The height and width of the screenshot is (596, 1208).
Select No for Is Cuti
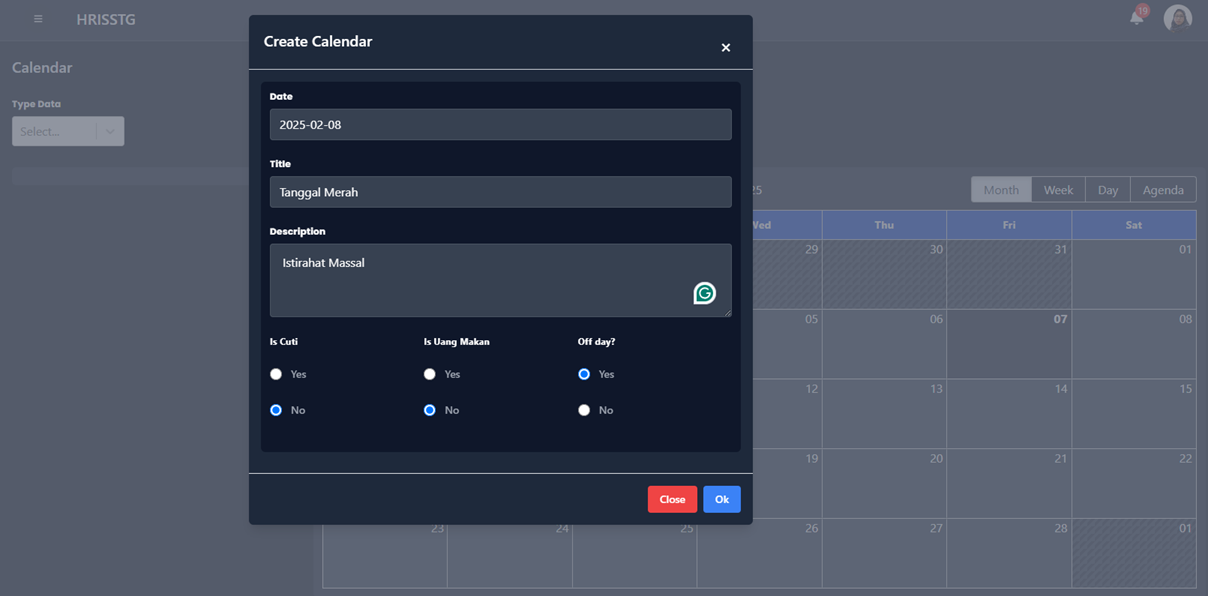pos(276,410)
